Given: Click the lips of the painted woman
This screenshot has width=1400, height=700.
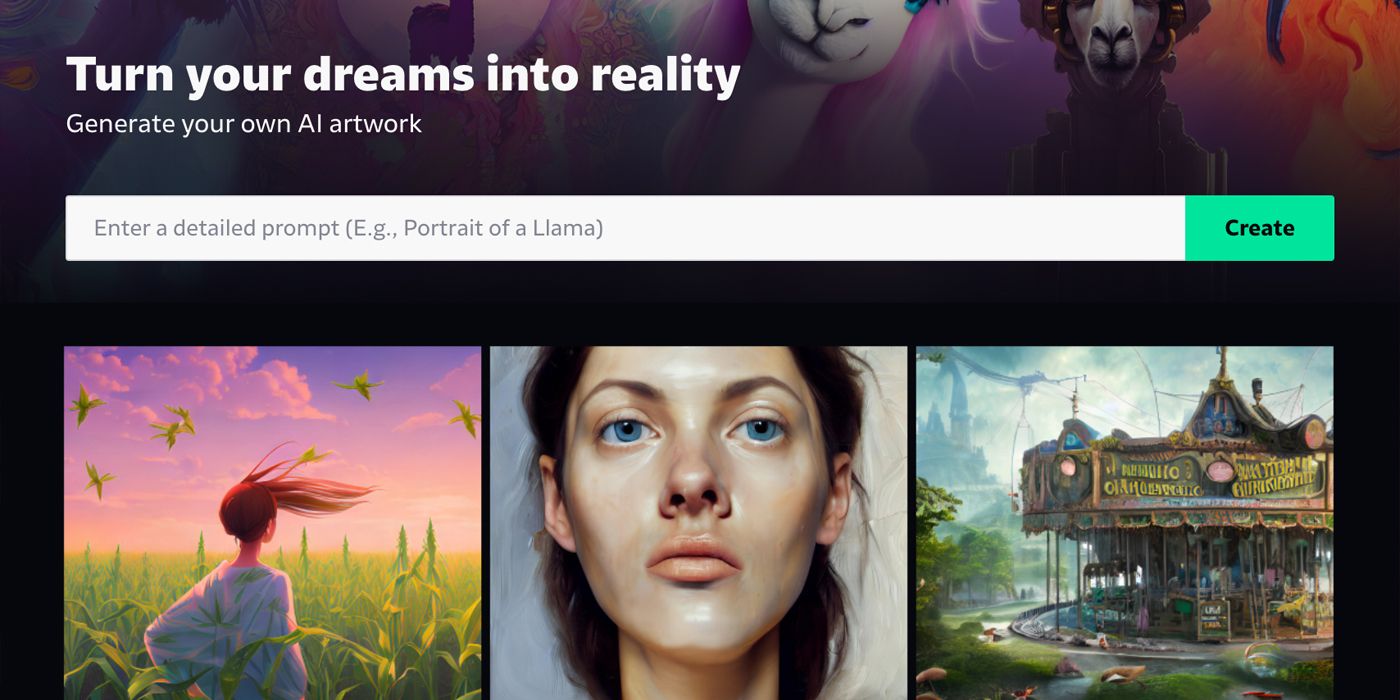Looking at the screenshot, I should tap(694, 559).
